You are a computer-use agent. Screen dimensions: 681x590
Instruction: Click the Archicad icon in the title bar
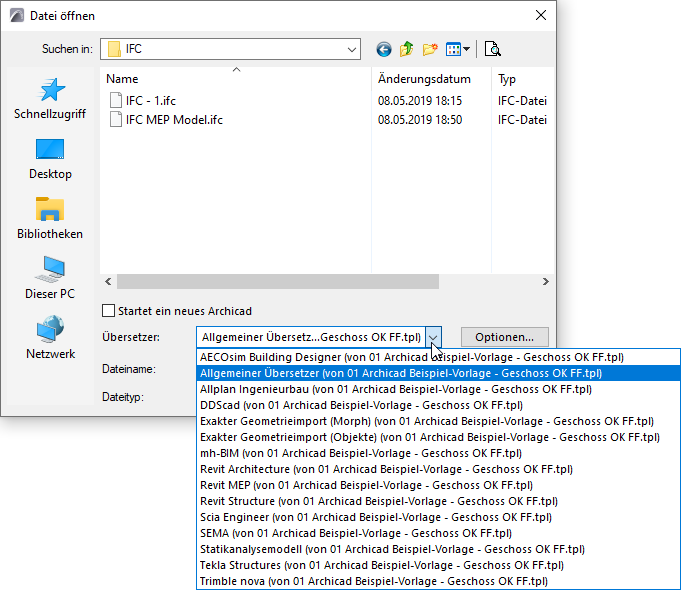coord(17,16)
